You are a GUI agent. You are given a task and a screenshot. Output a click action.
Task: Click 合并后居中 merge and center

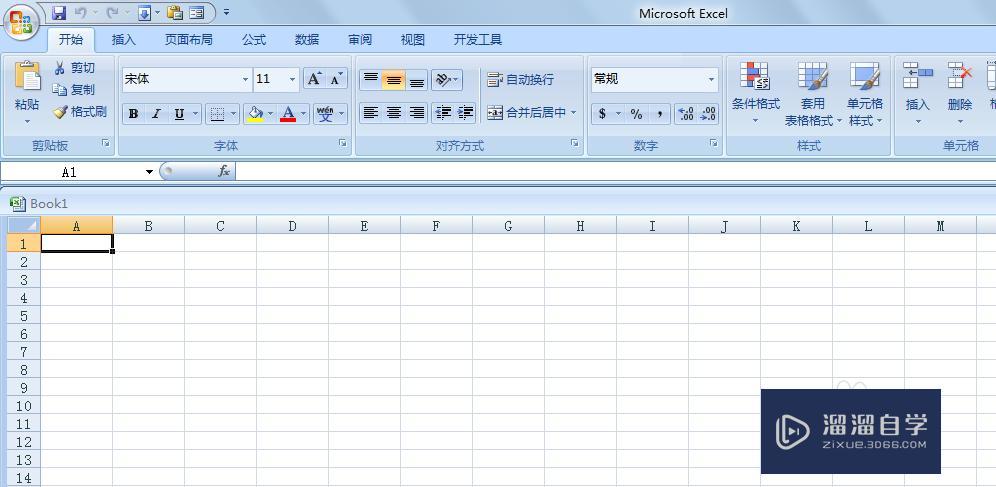coord(527,113)
